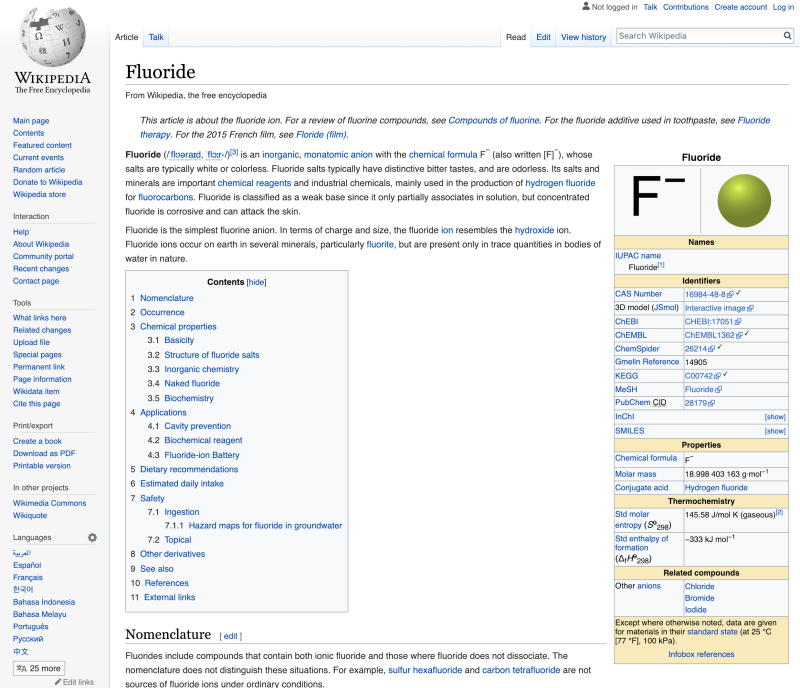Screen dimensions: 800x688
Task: Open Conjugate acid Hydrogen fluoride link
Action: [716, 488]
